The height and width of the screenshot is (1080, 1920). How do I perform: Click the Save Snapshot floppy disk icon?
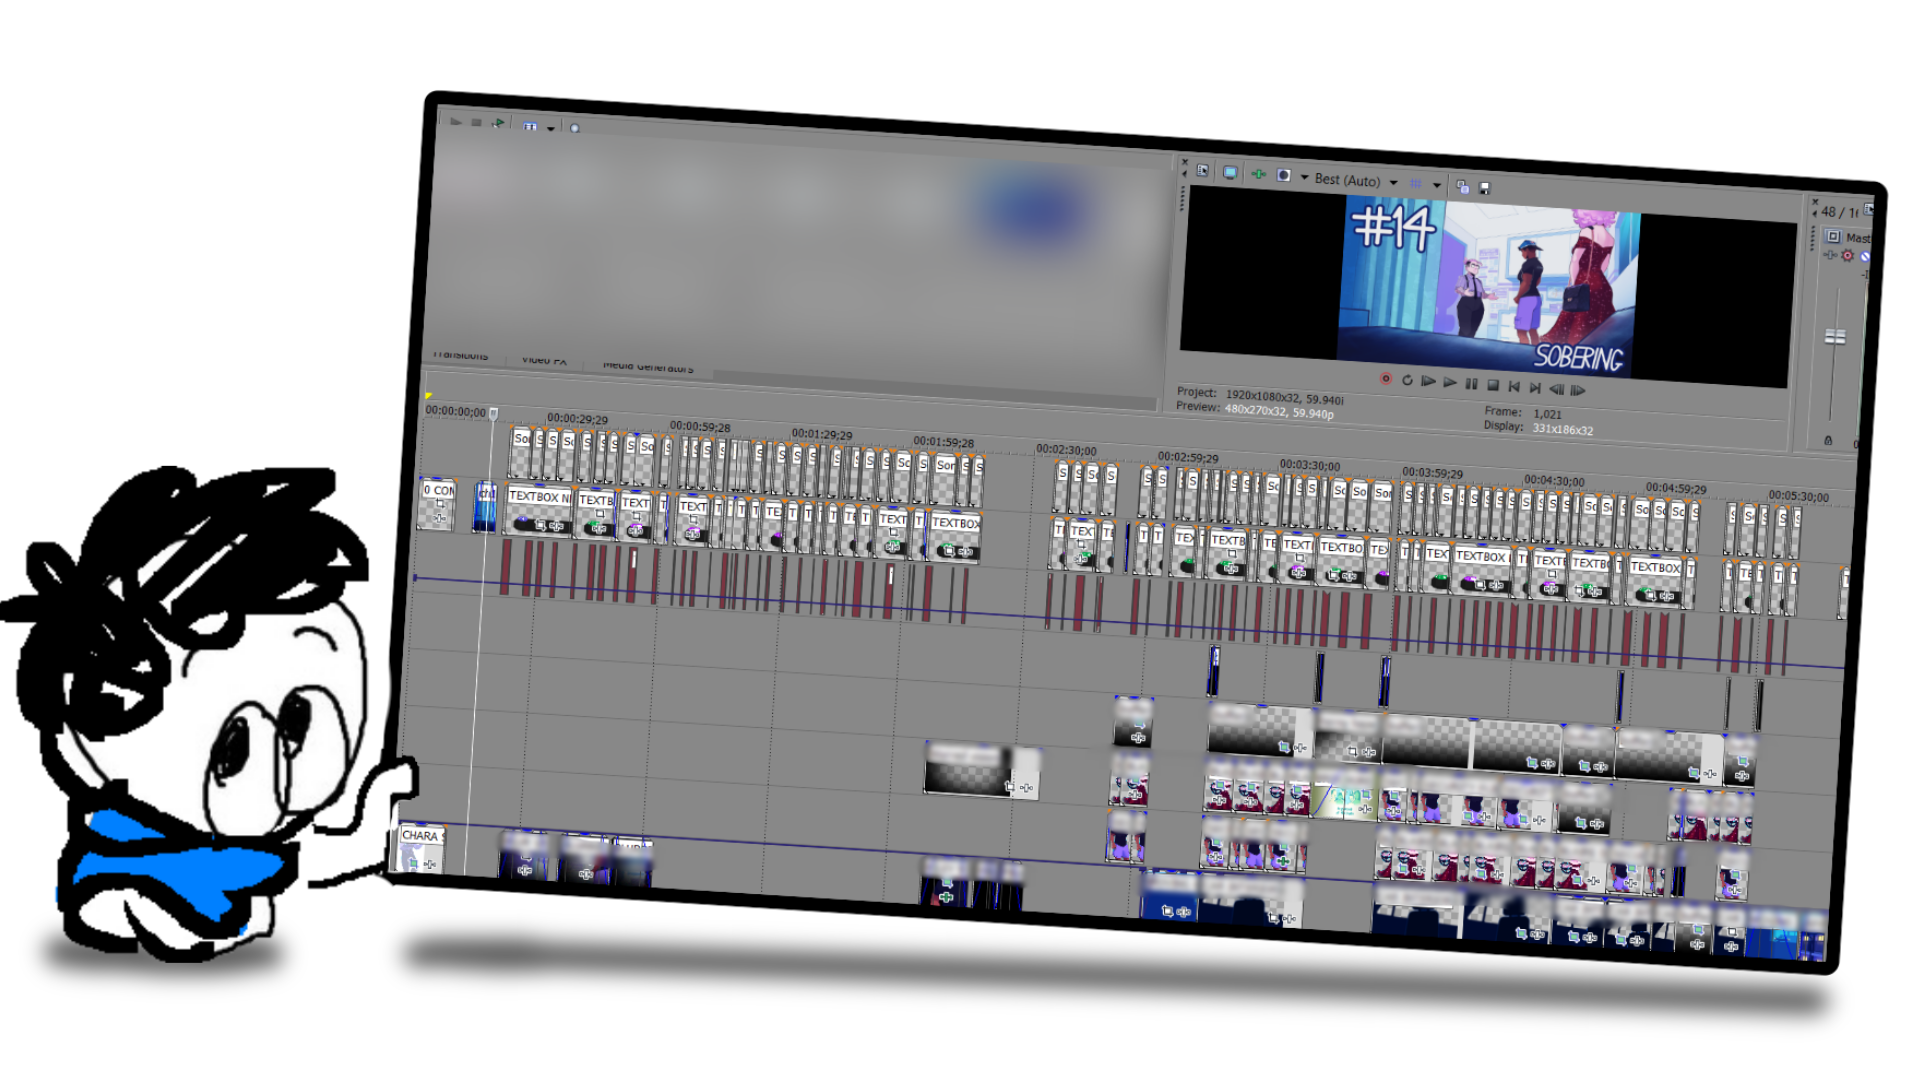coord(1485,188)
